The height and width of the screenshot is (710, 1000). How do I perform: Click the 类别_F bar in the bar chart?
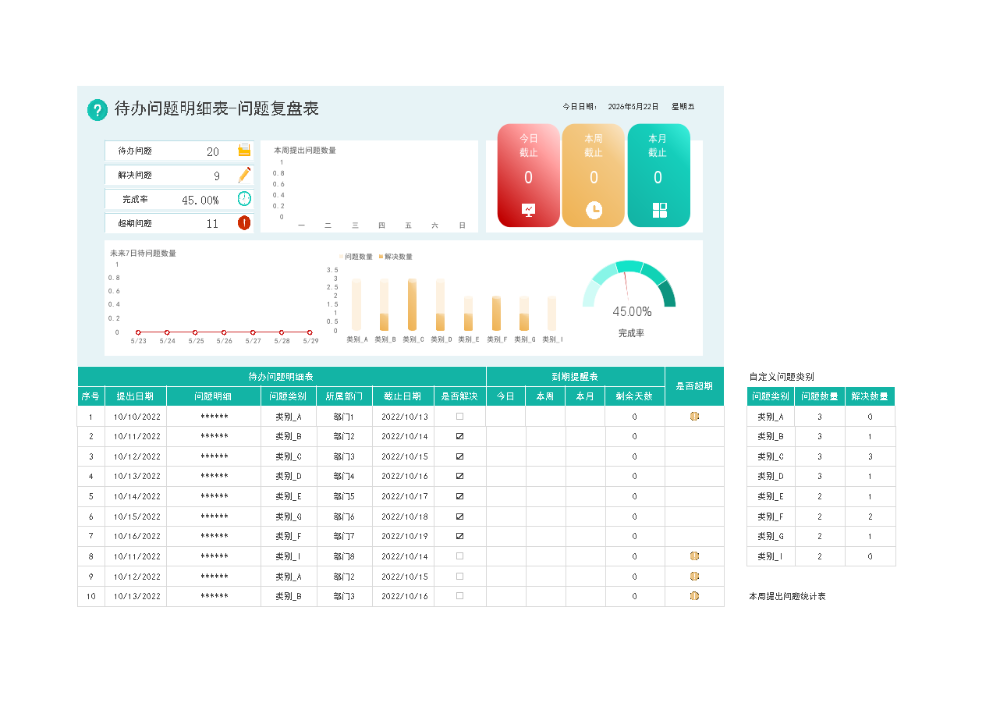pyautogui.click(x=496, y=313)
